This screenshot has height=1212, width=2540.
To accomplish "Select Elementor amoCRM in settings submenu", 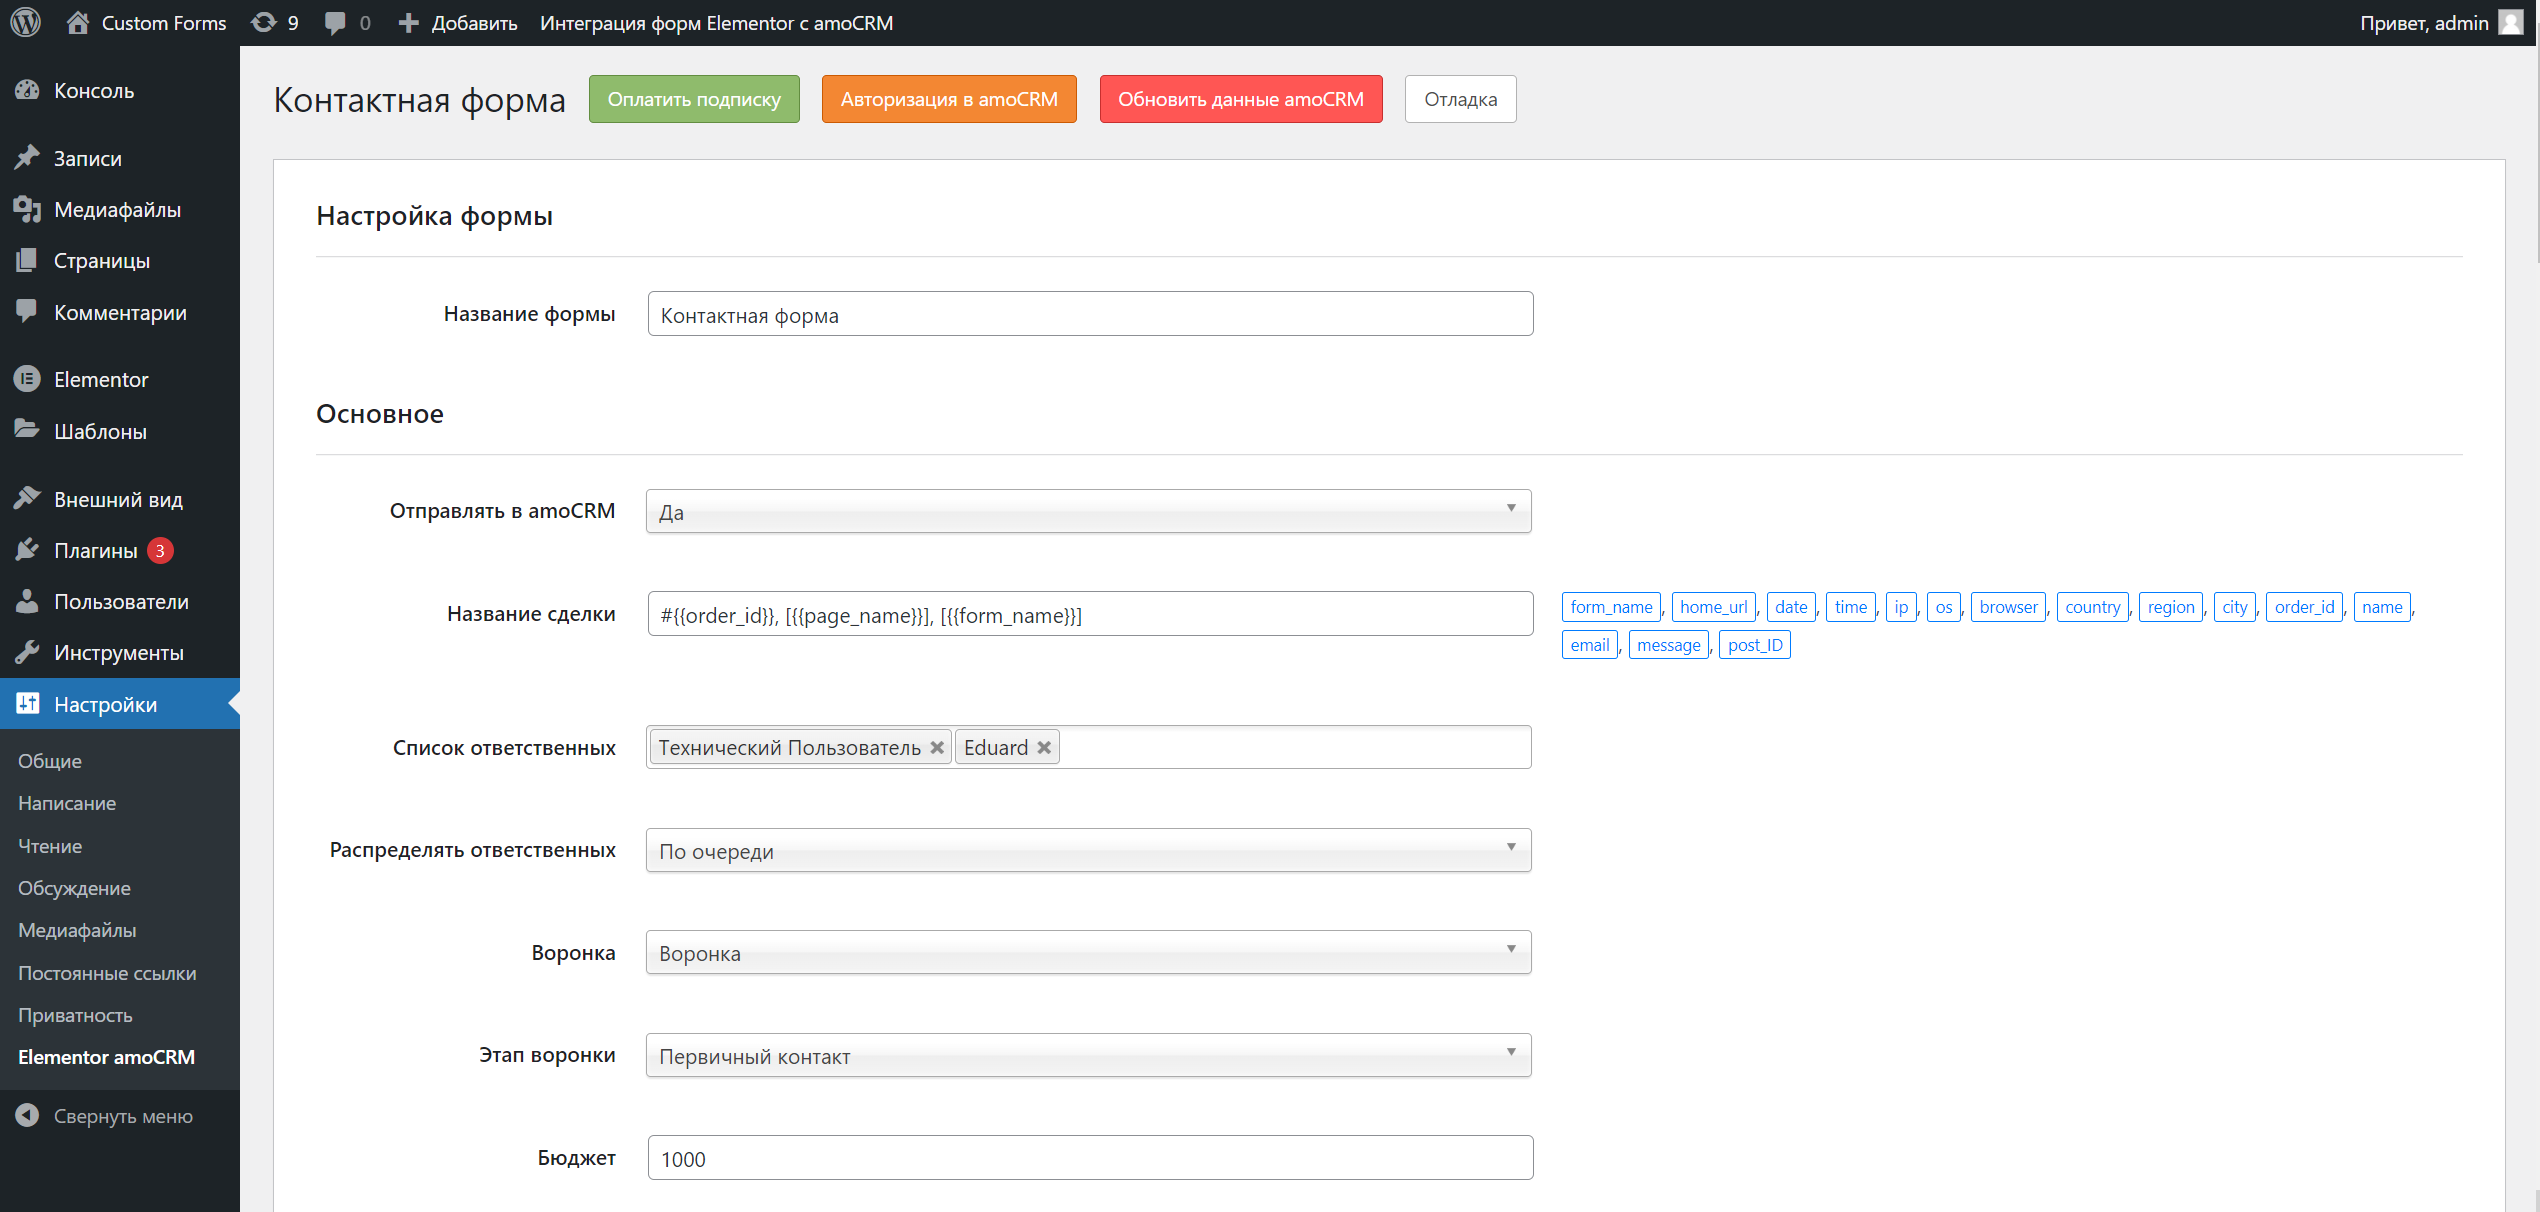I will click(x=107, y=1057).
